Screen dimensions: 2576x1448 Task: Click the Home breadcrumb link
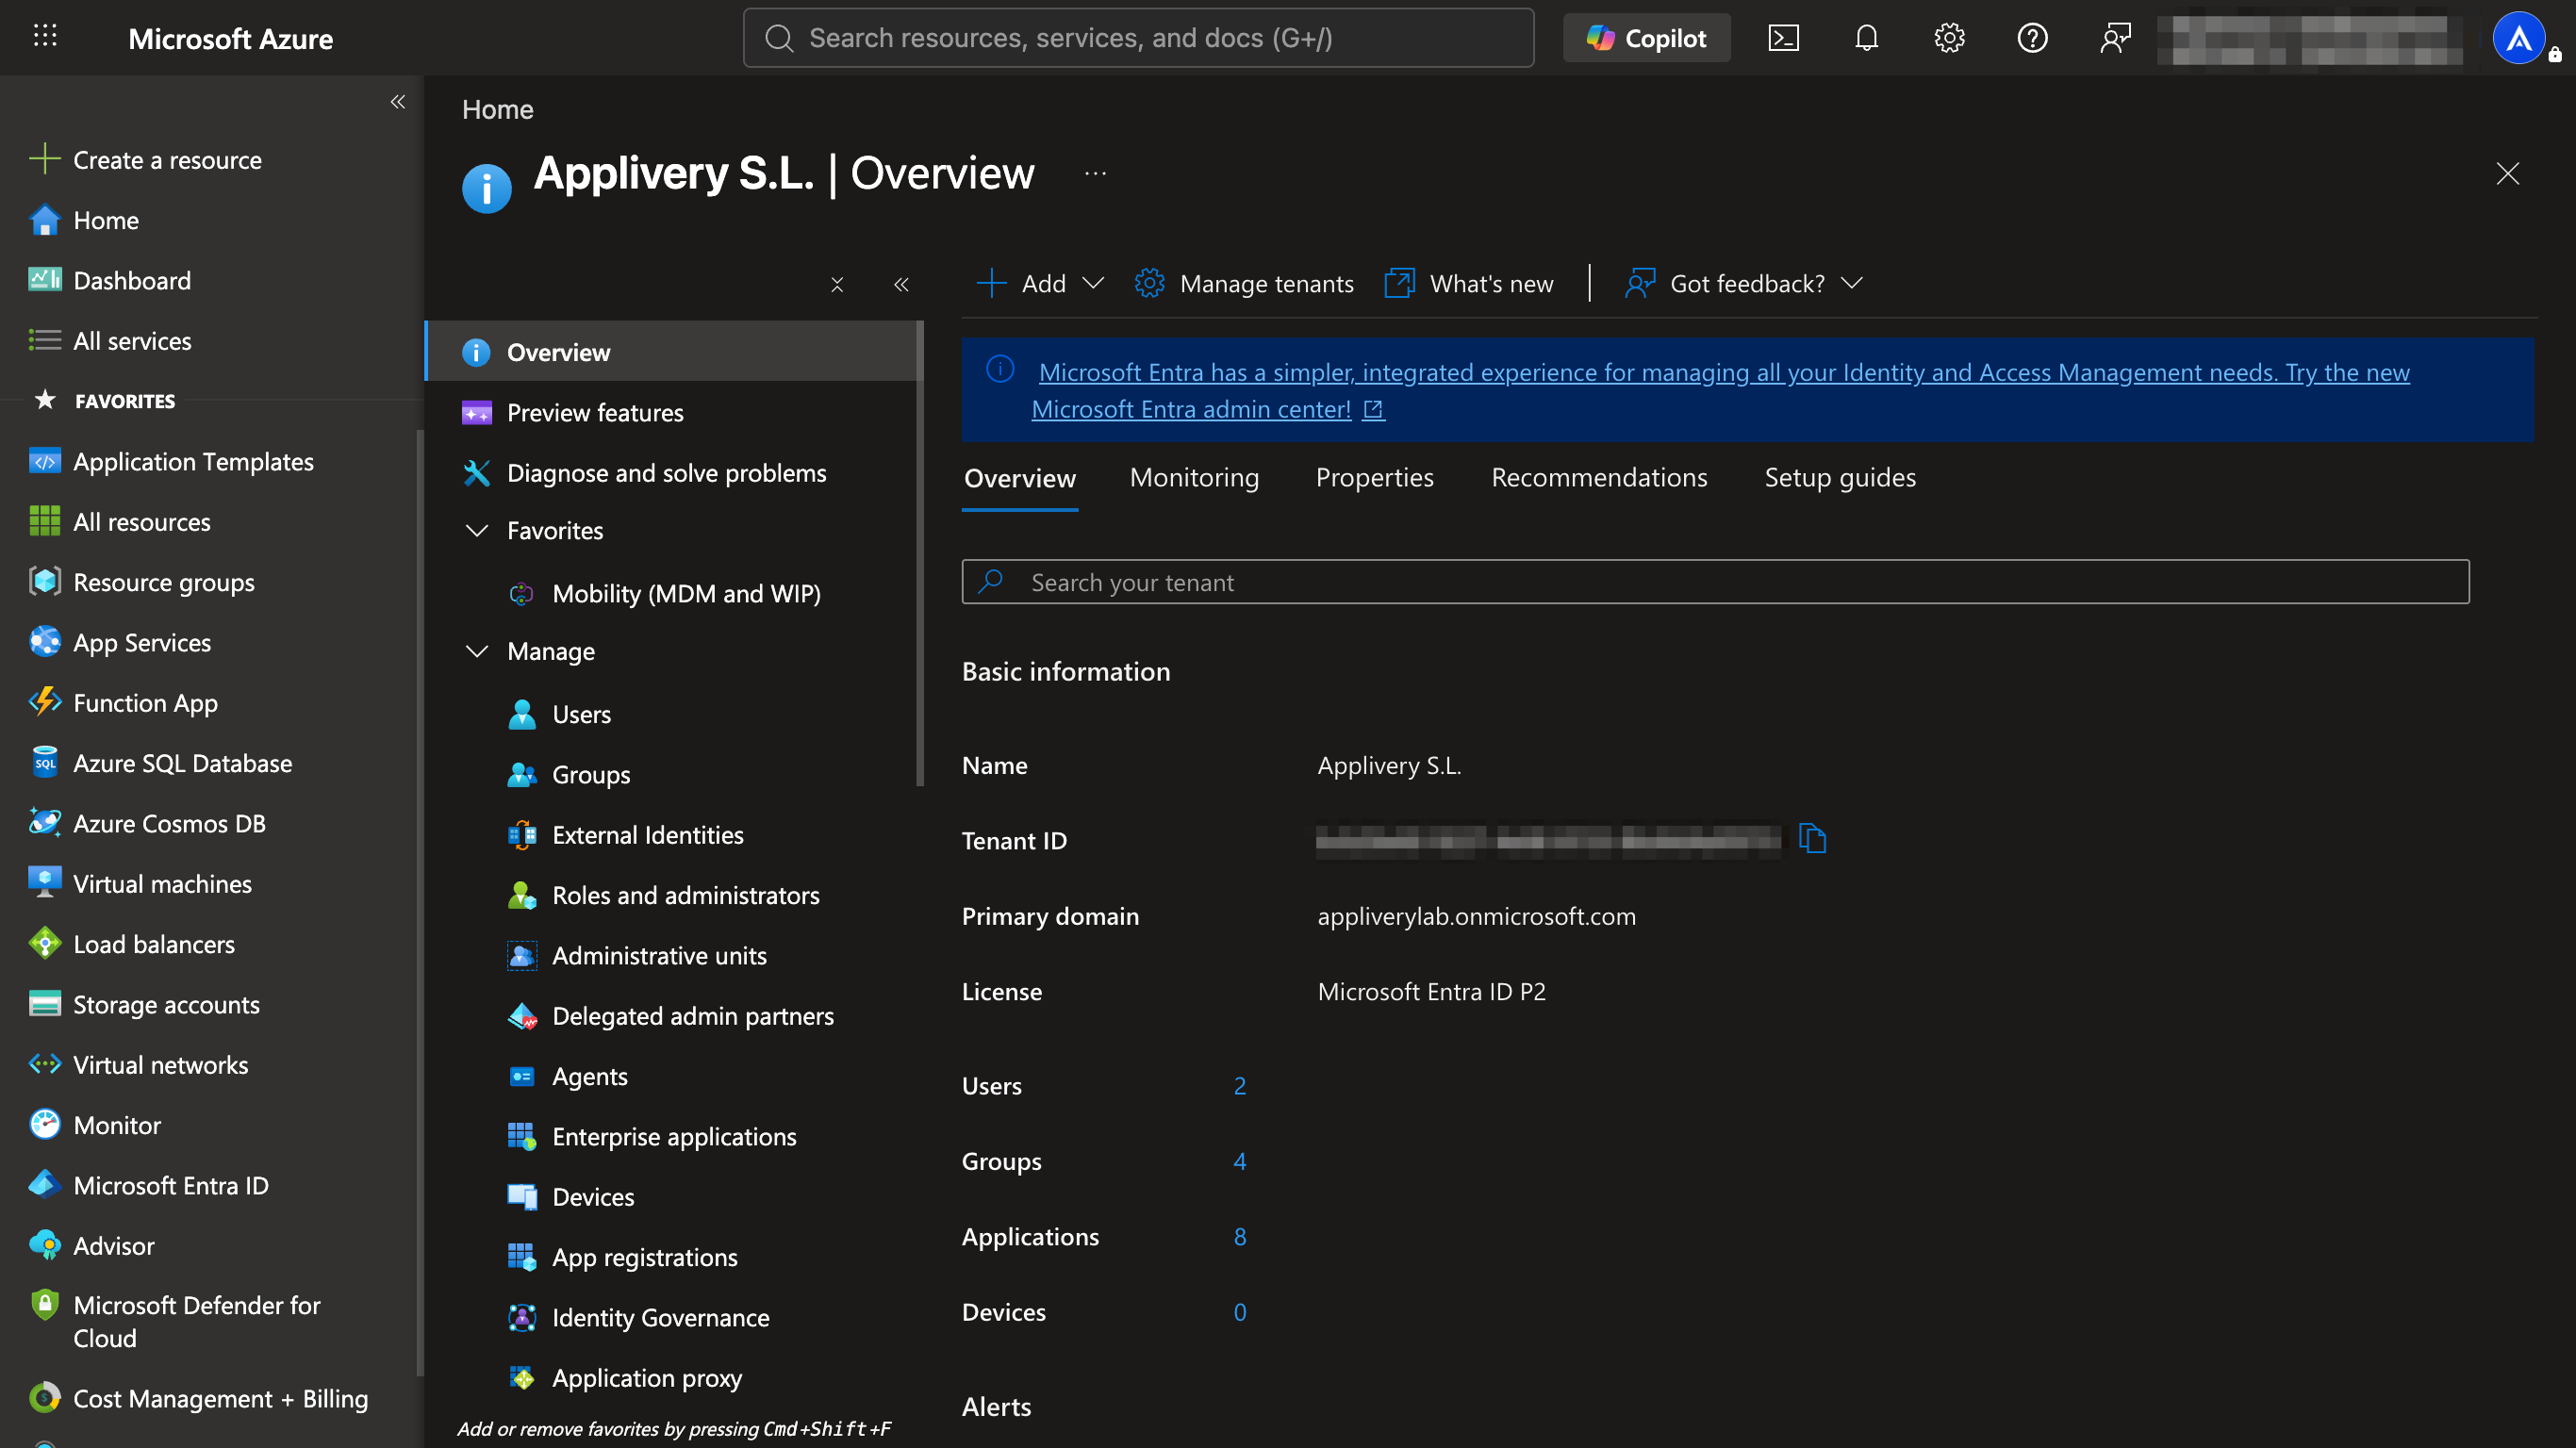[497, 109]
